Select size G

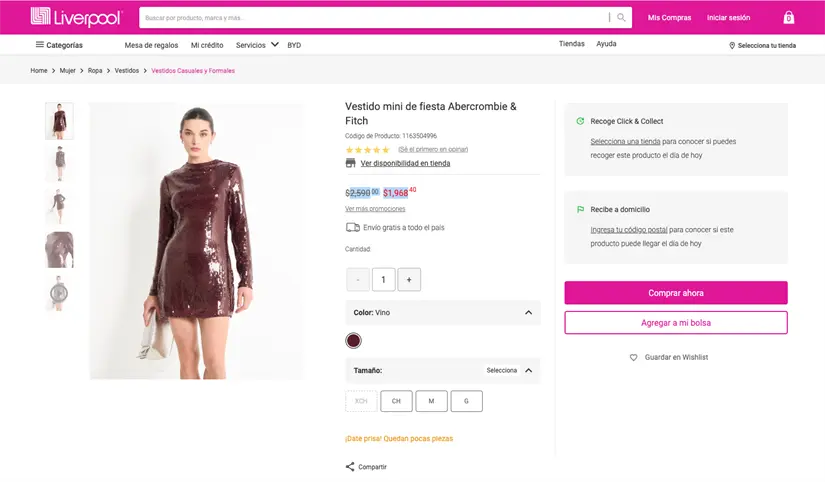point(466,401)
